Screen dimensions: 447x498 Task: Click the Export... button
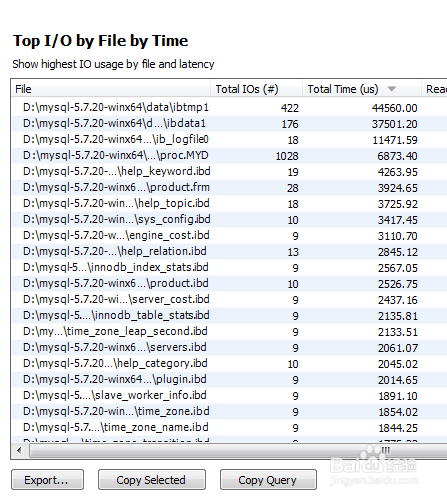pos(47,480)
